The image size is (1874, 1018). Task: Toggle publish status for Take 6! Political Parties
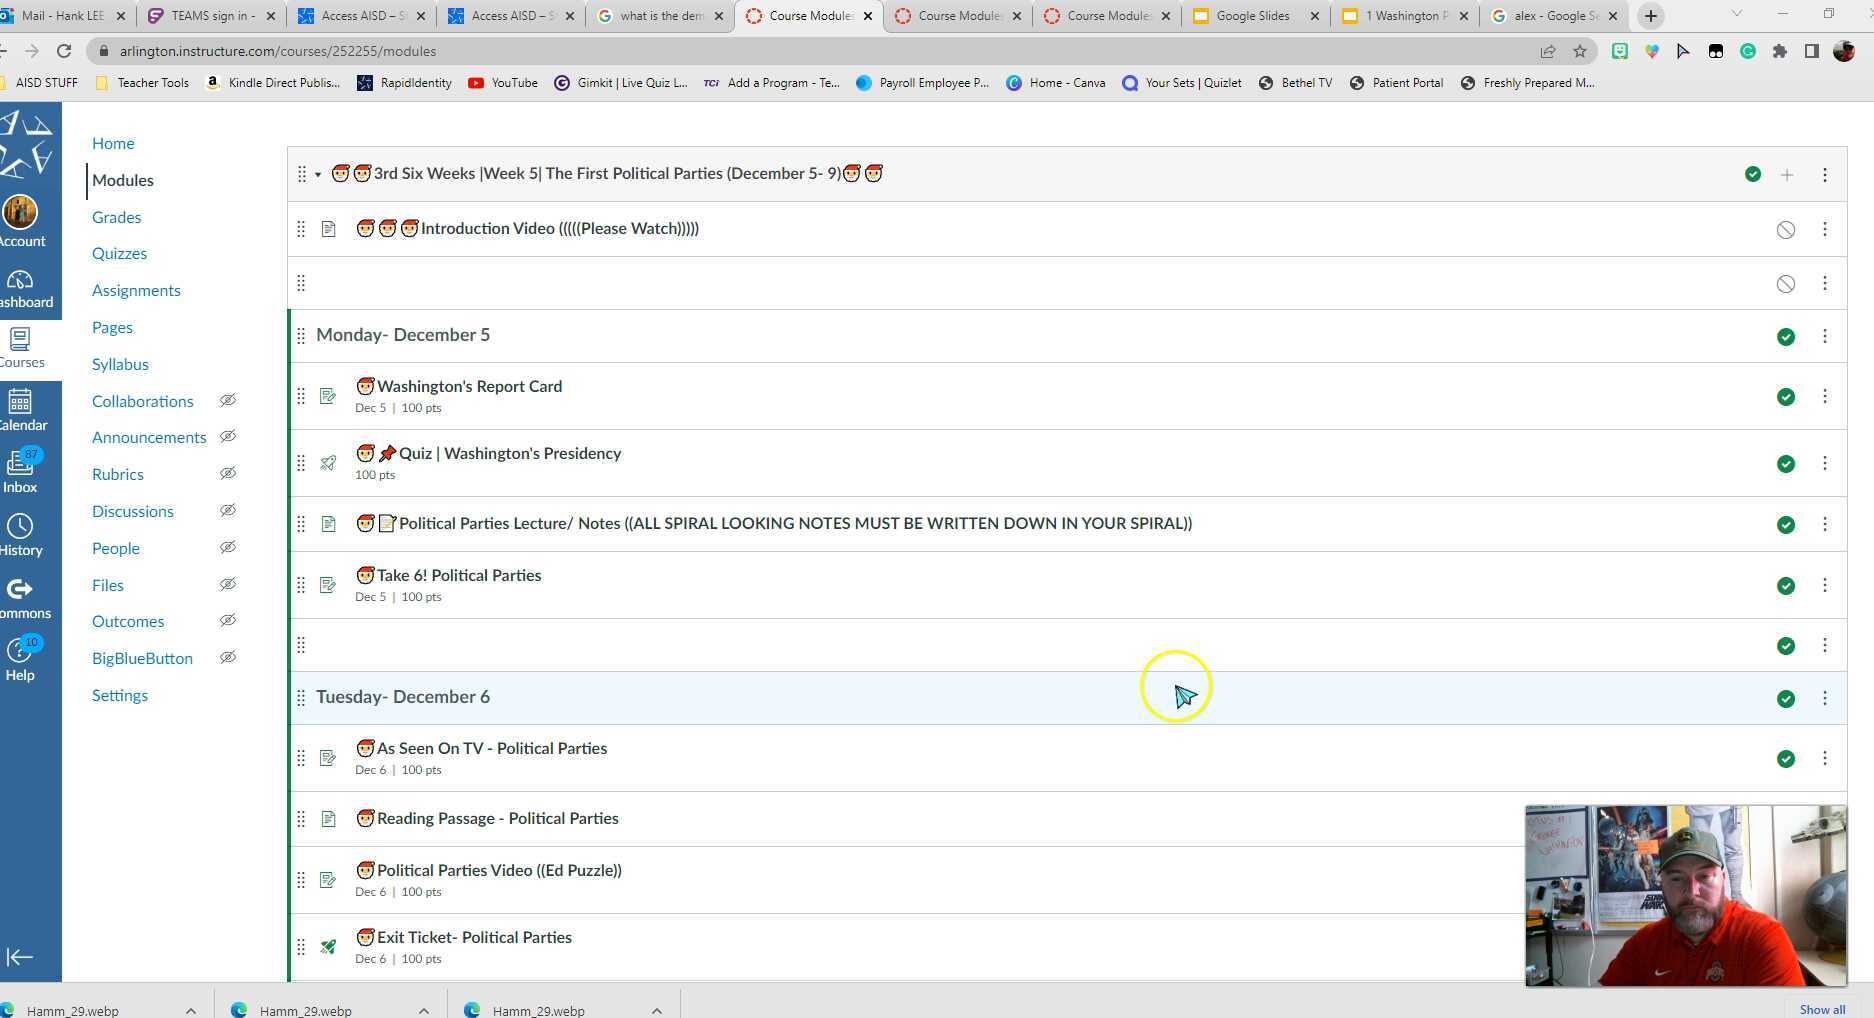(1785, 586)
